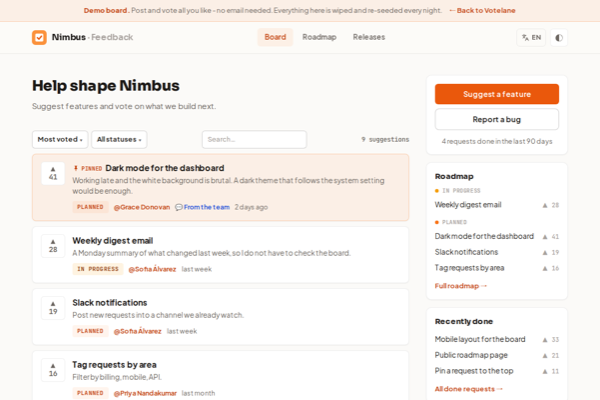Click author @Sofía Álvarez on Slack notifications

click(x=137, y=331)
